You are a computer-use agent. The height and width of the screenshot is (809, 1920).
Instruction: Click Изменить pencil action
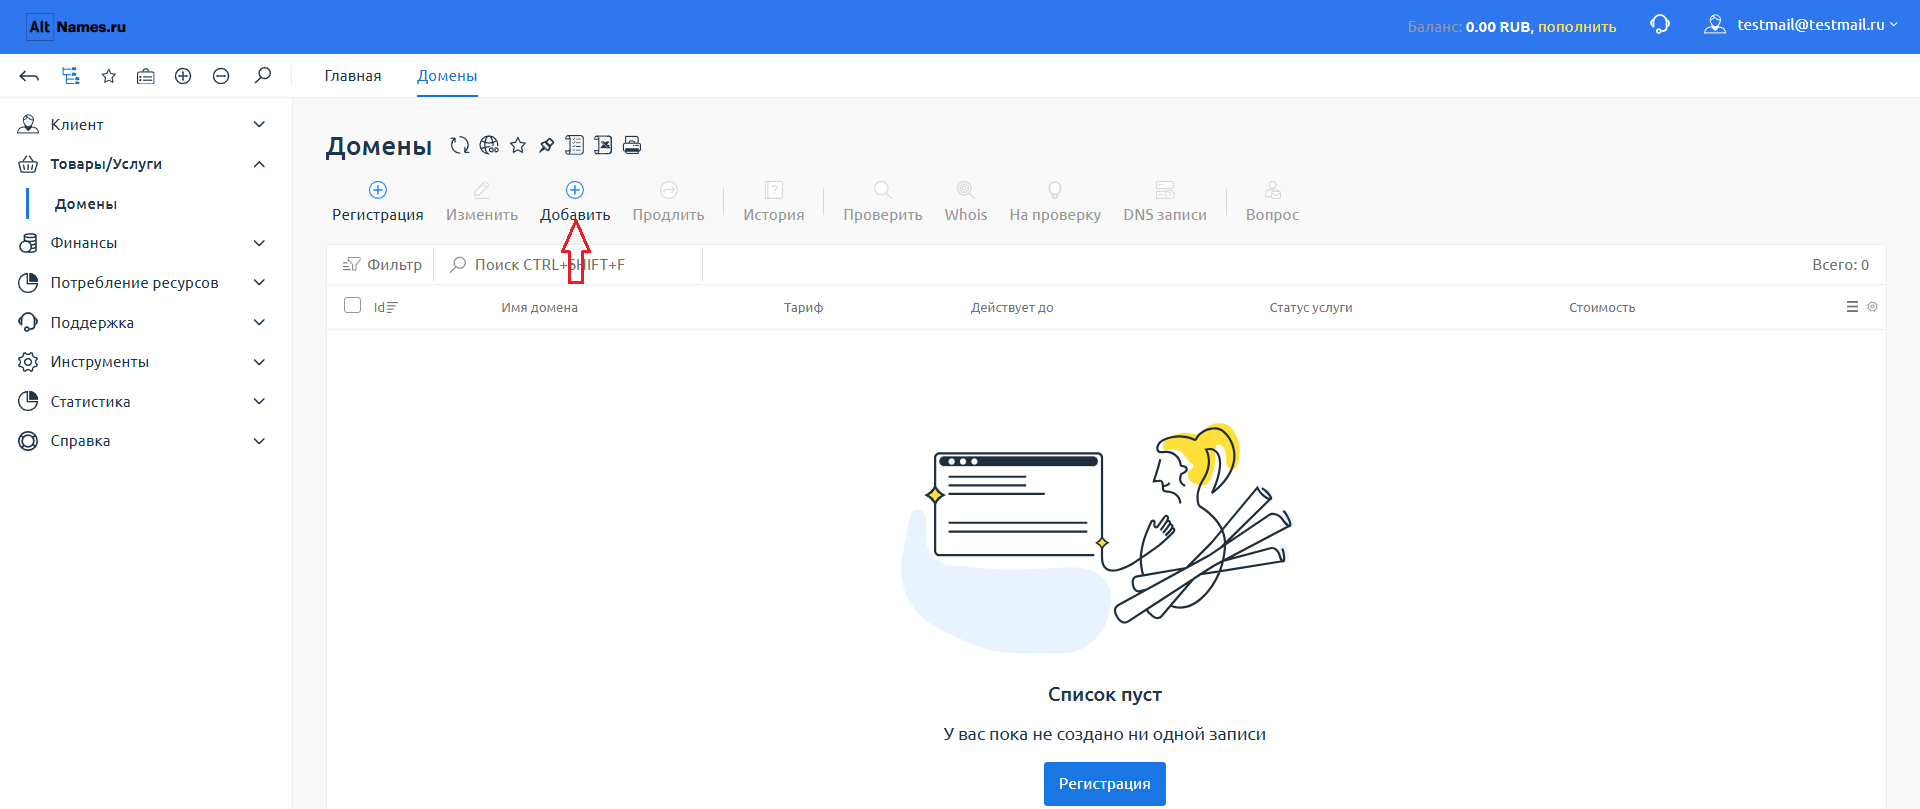click(x=482, y=202)
